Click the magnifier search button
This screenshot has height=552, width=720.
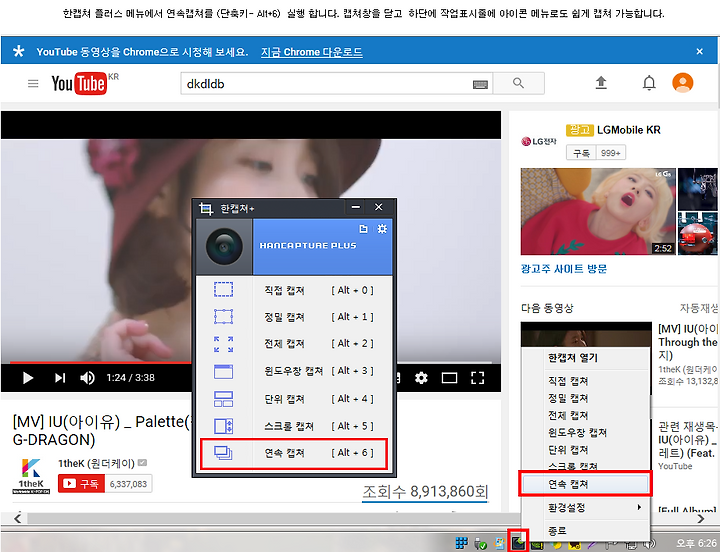(x=518, y=83)
